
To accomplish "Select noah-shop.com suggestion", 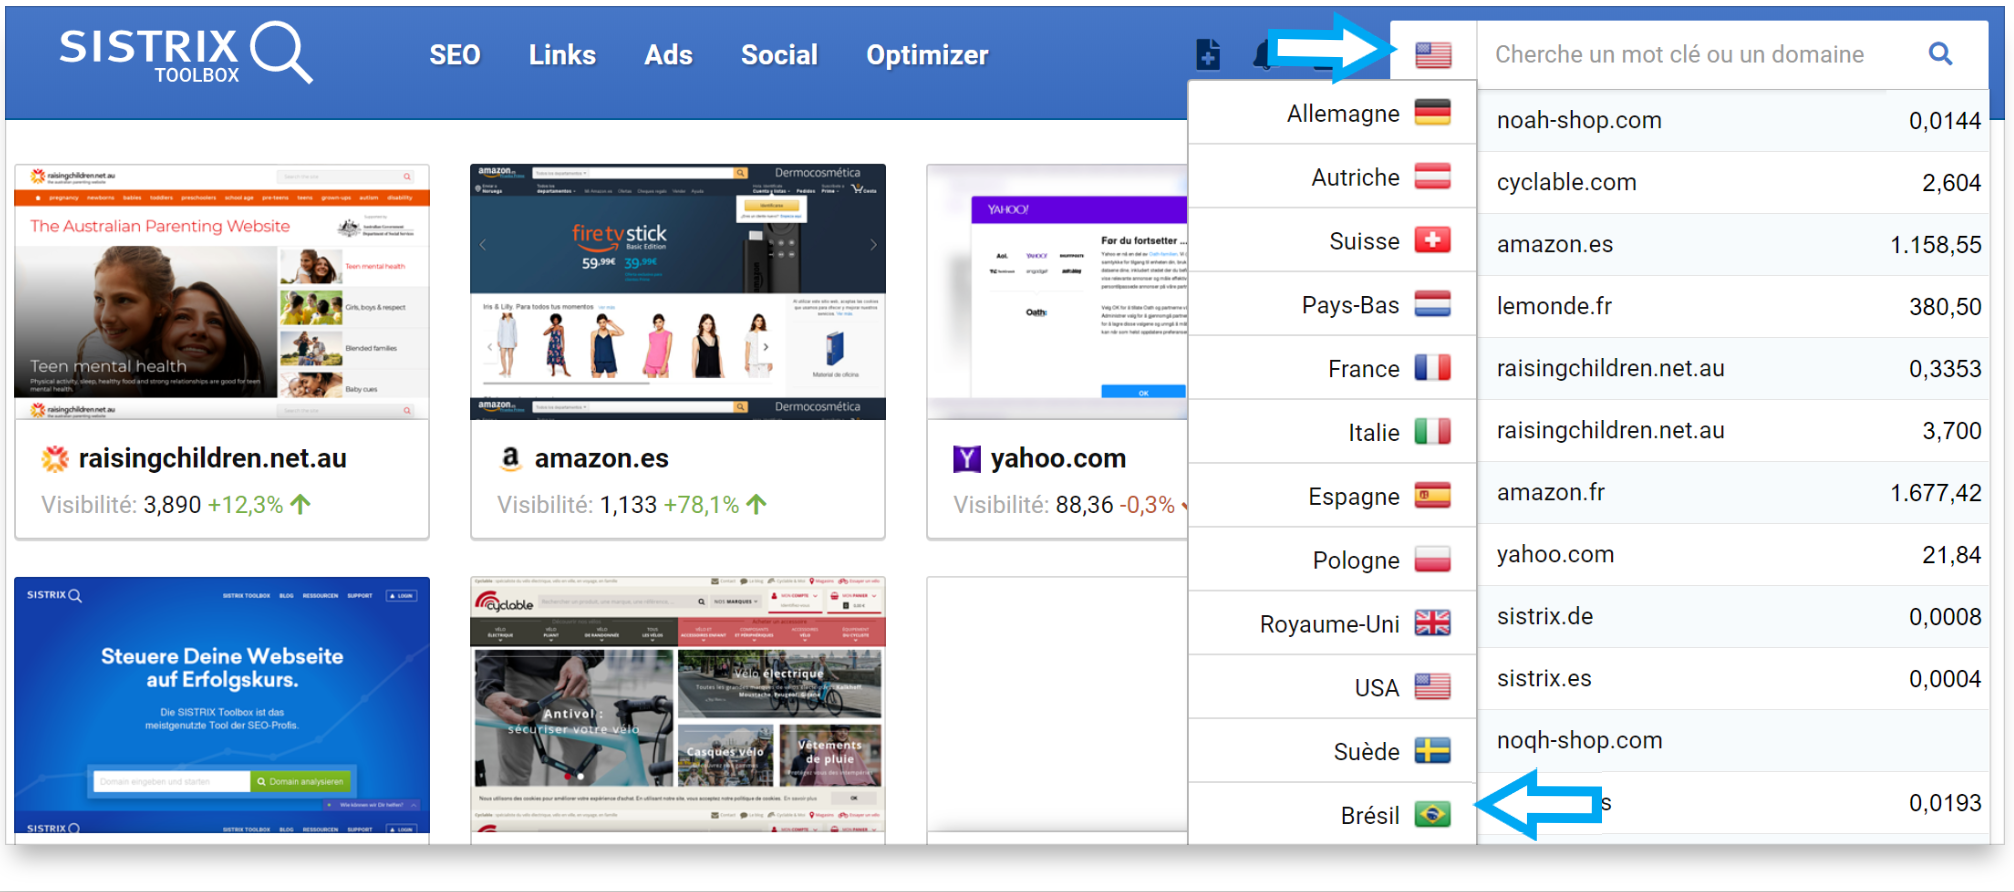I will [x=1733, y=121].
